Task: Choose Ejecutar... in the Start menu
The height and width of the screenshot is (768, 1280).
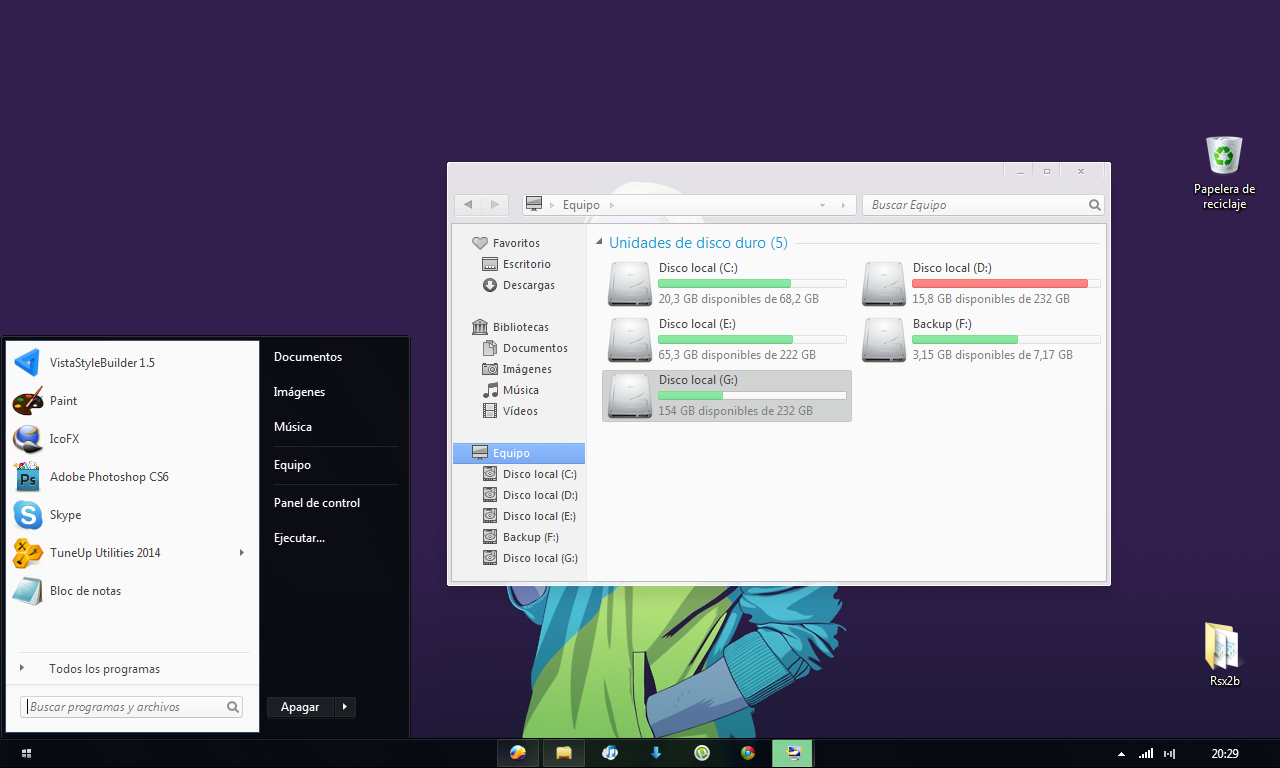Action: 300,538
